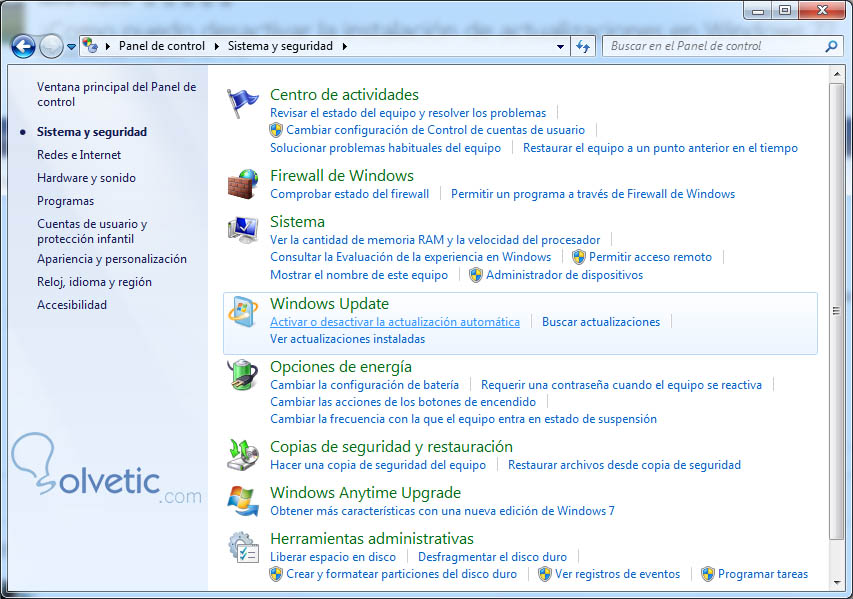853x599 pixels.
Task: Click Sistema y seguridad breadcrumb
Action: 280,46
